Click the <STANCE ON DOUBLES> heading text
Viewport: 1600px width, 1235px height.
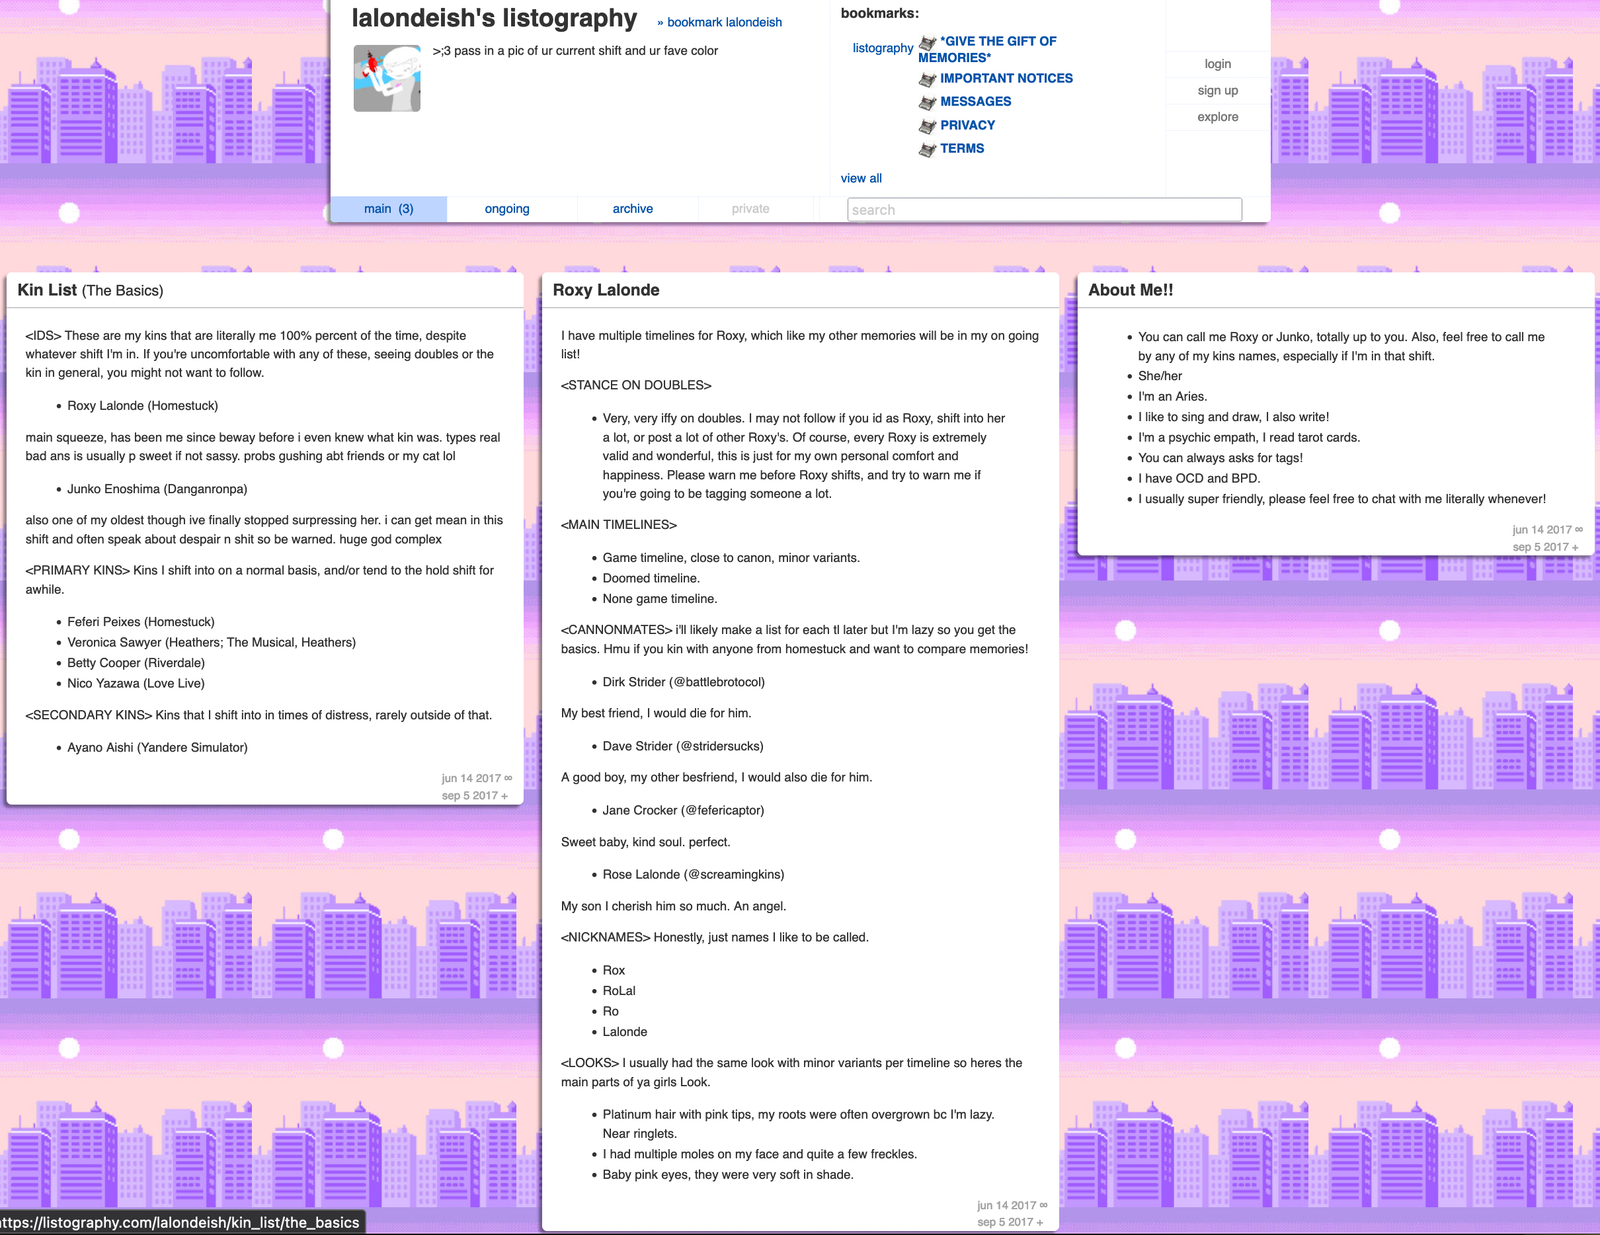point(636,385)
